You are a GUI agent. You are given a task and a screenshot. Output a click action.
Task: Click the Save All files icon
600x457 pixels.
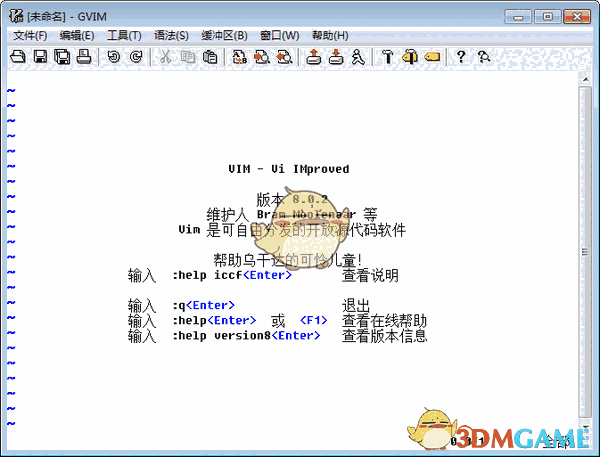coord(62,57)
